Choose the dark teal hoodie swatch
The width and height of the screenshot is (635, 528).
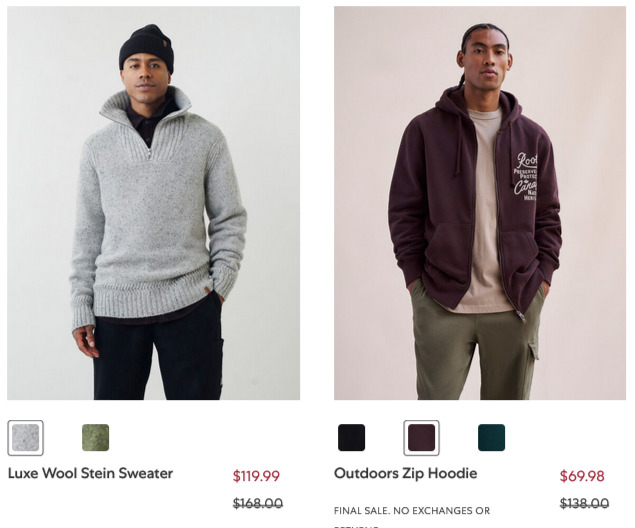(x=492, y=438)
